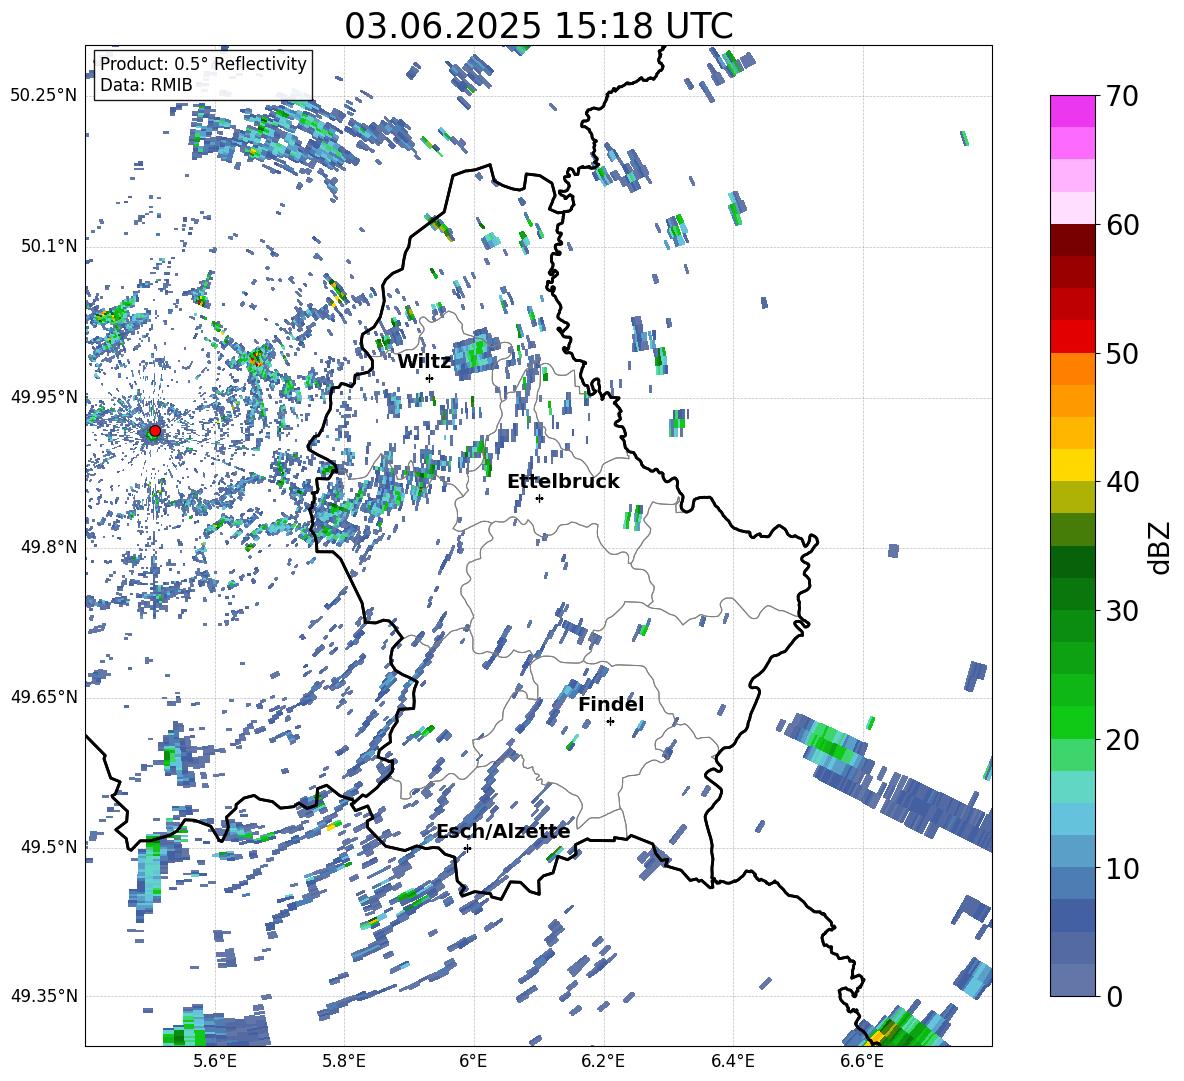The image size is (1184, 1081).
Task: Click the Product: 0.5° Reflectivity text
Action: coord(203,64)
